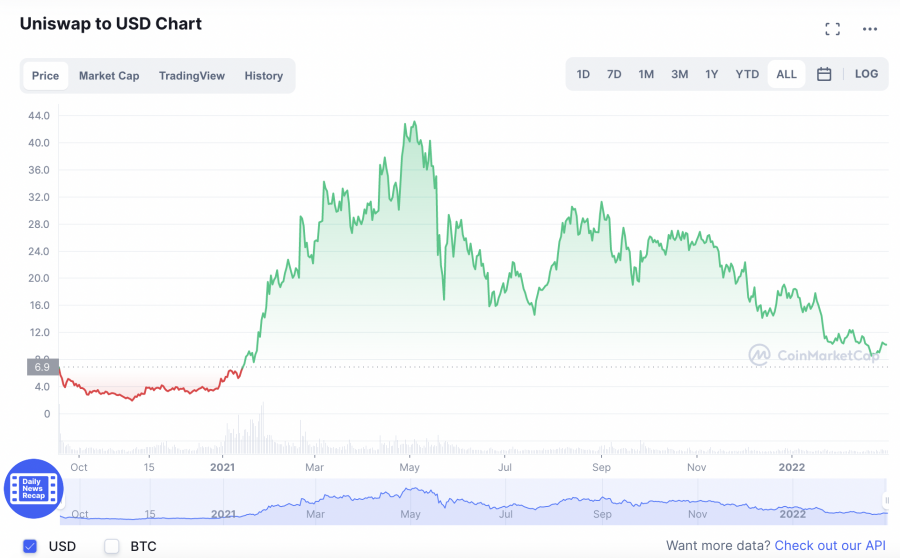Screen dimensions: 900x558
Task: Select the 7D time range
Action: click(x=614, y=74)
